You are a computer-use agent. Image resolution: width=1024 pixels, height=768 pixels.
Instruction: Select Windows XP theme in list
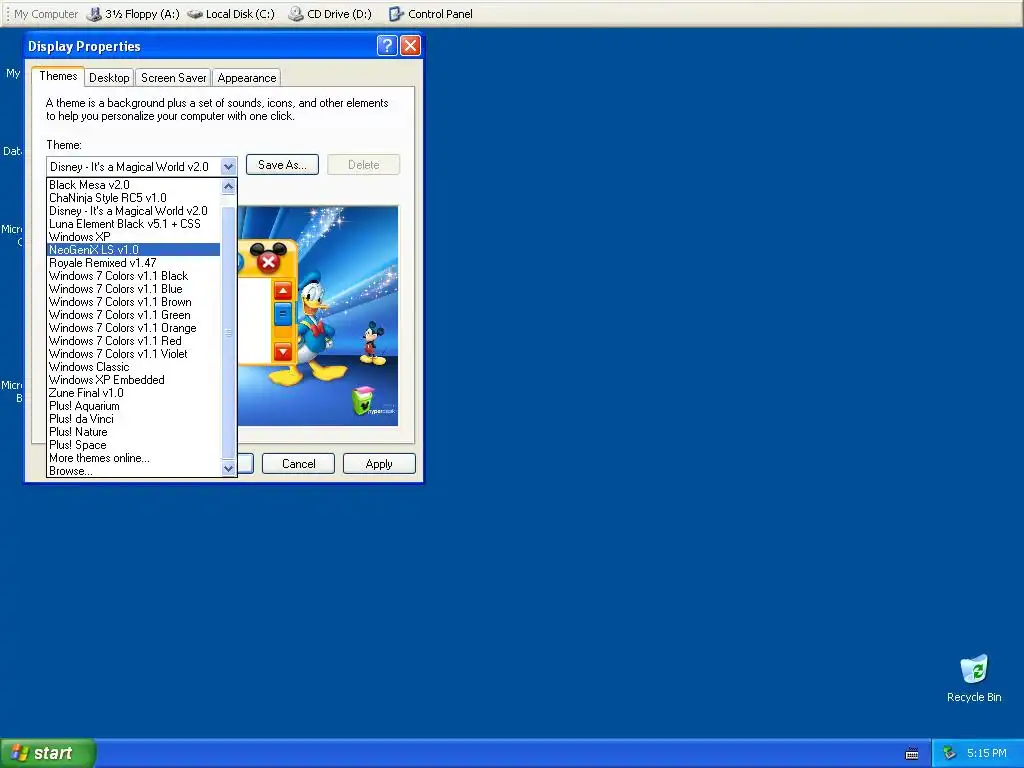[x=134, y=237]
